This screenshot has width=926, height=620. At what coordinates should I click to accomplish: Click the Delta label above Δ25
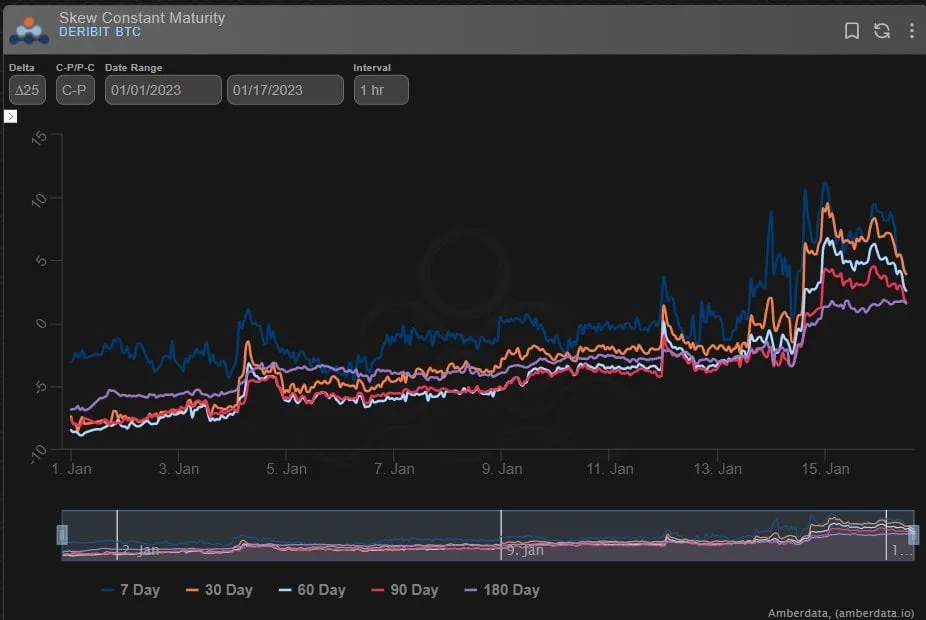22,68
